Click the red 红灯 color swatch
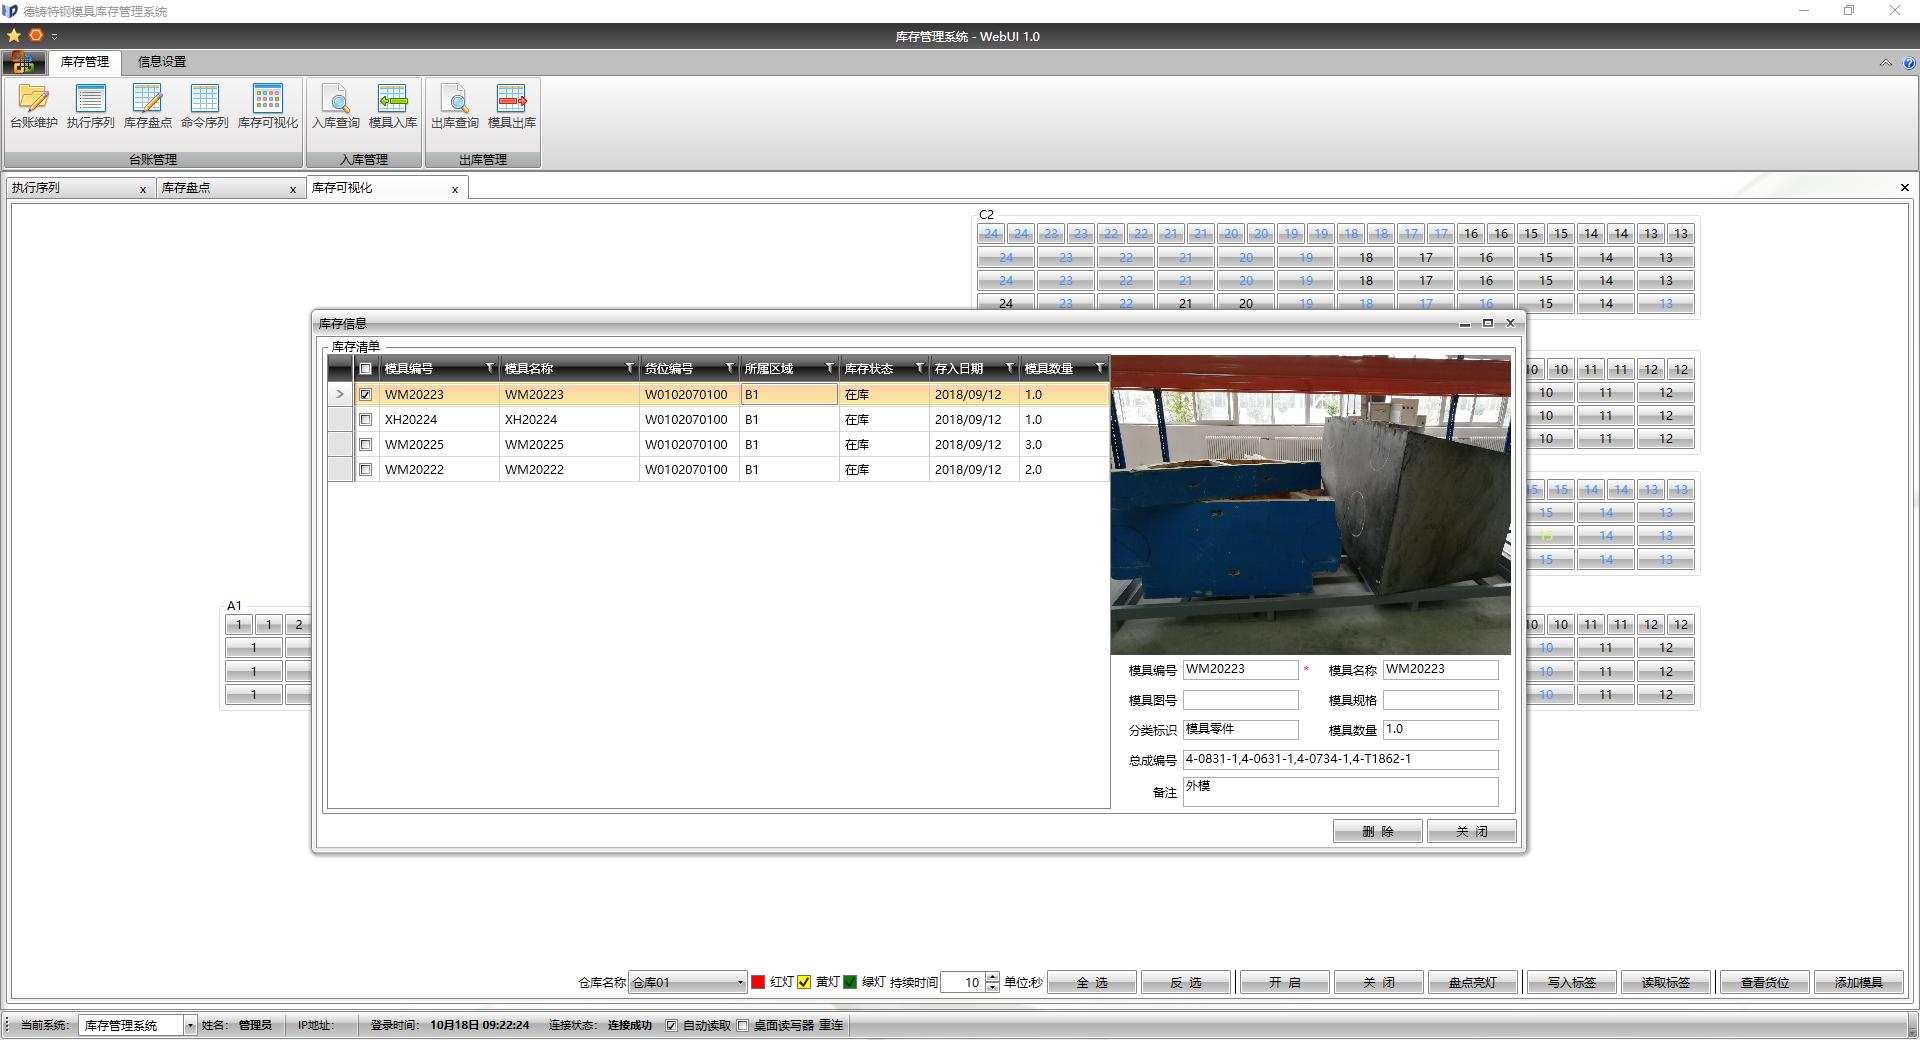Image resolution: width=1920 pixels, height=1040 pixels. point(758,983)
